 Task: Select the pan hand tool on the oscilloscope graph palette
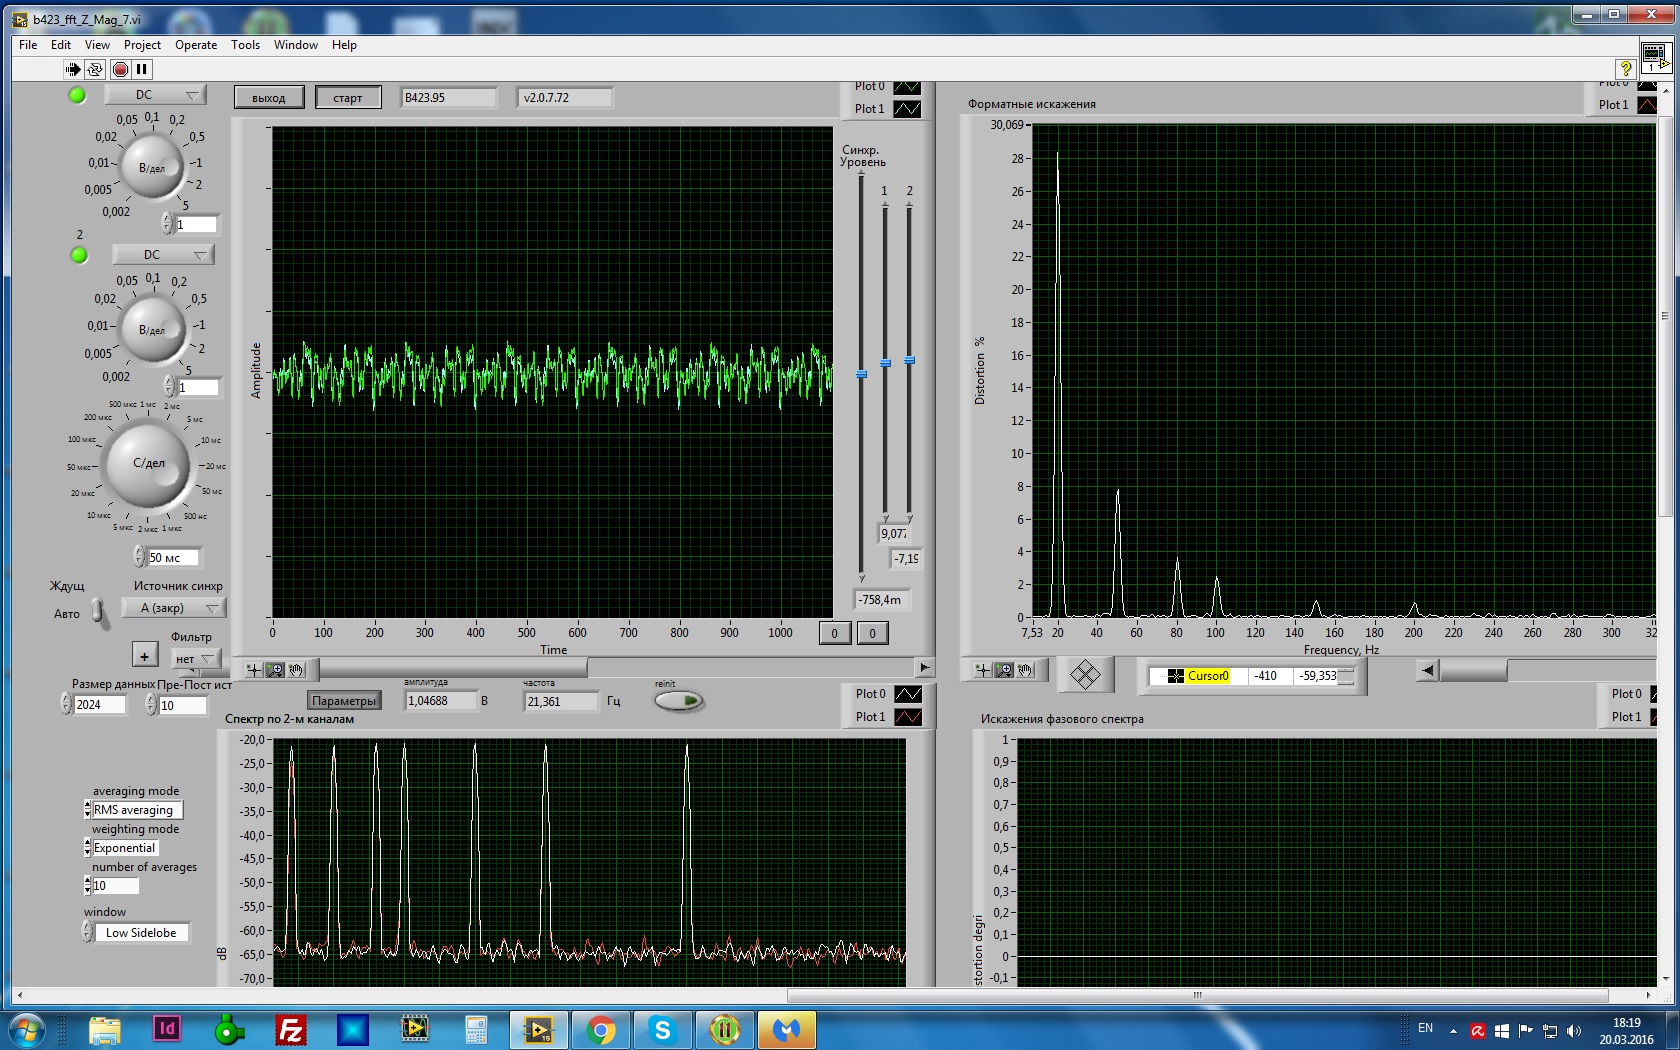[x=296, y=669]
